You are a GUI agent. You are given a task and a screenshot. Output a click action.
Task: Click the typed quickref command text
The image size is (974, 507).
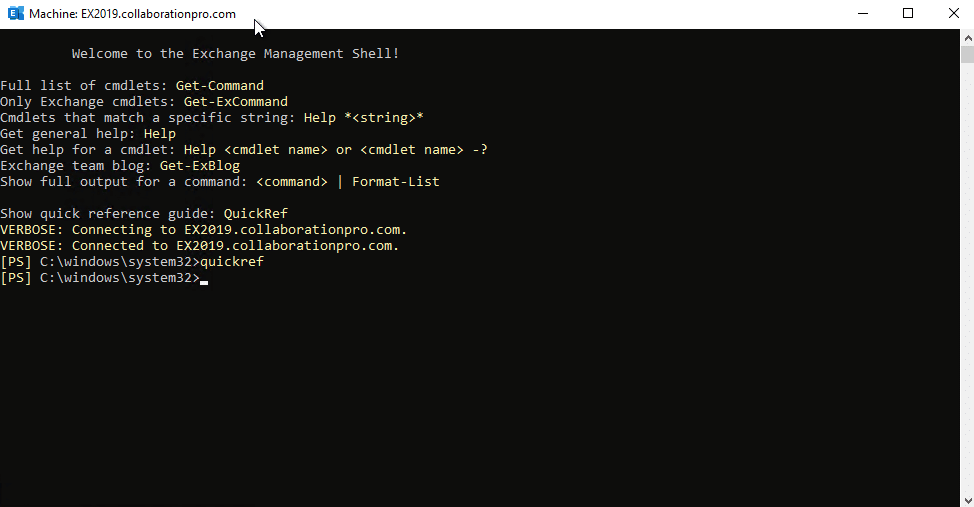coord(232,262)
